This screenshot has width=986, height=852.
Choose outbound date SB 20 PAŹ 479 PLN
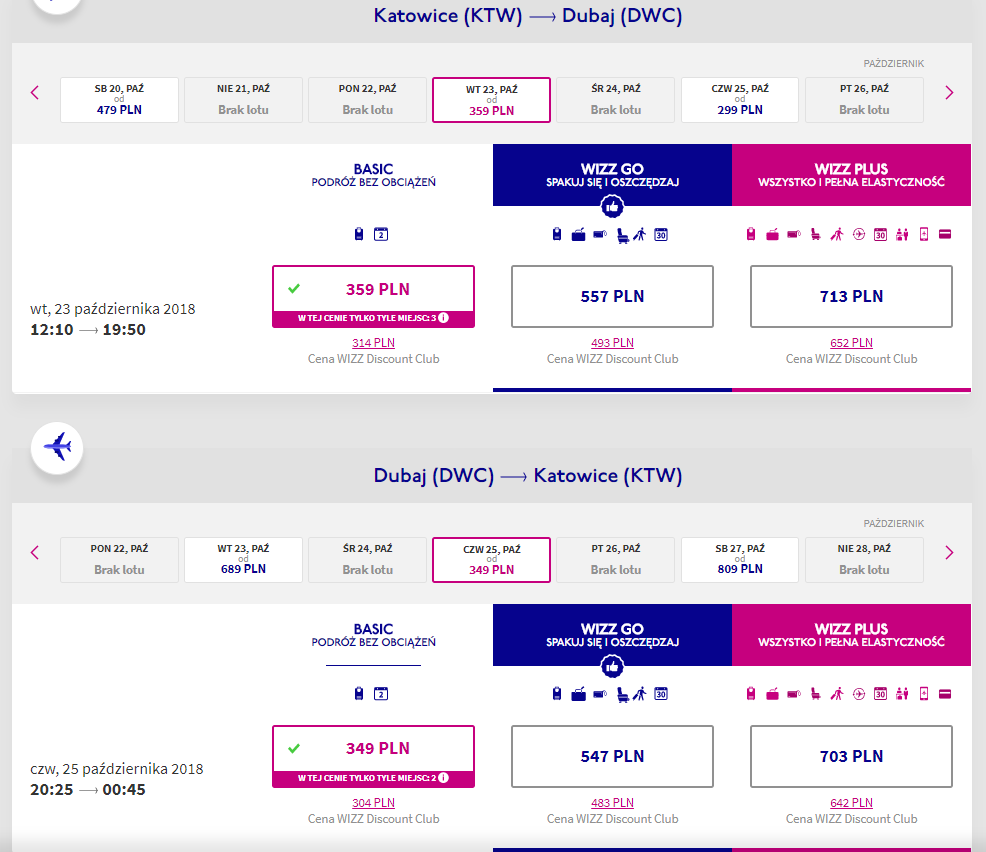pyautogui.click(x=119, y=100)
